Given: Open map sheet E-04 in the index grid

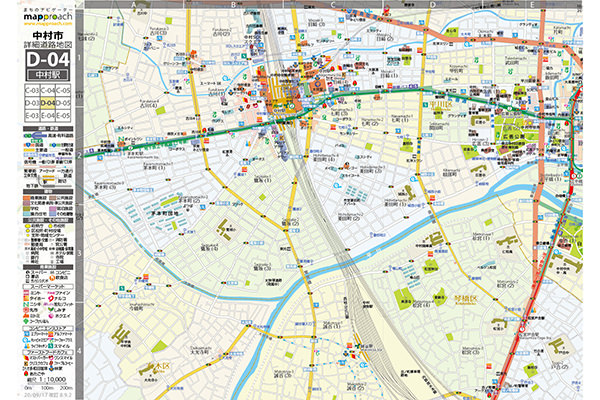Looking at the screenshot, I should pos(48,115).
